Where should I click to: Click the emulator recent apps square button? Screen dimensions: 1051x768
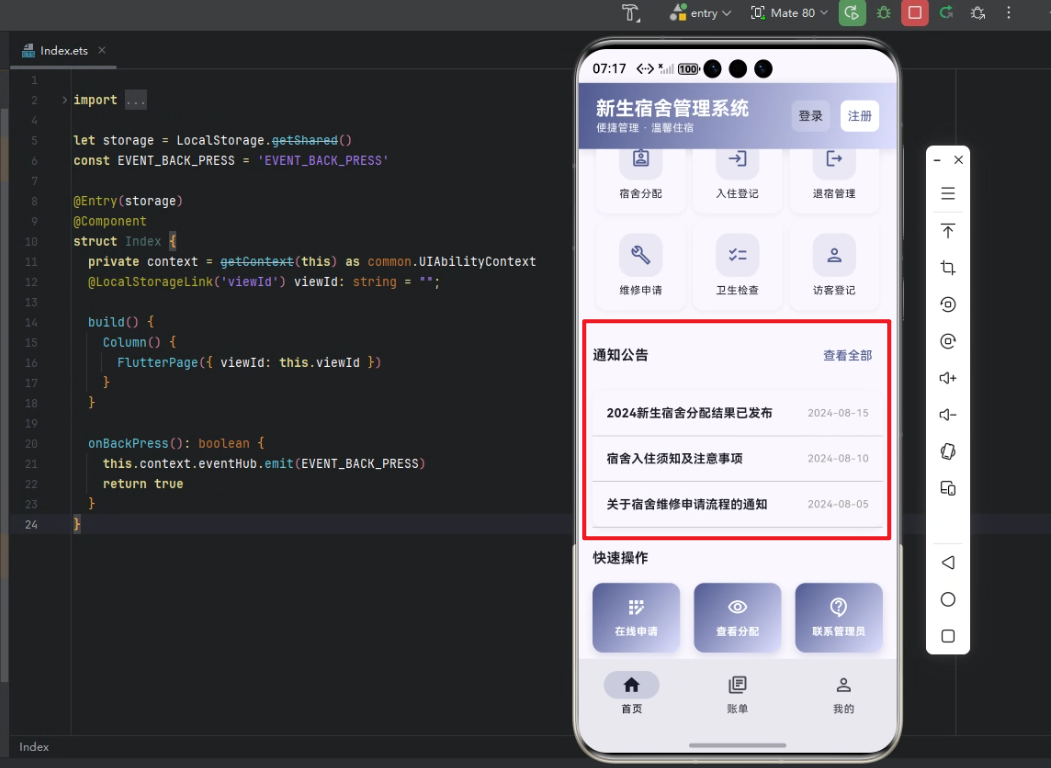pyautogui.click(x=948, y=636)
